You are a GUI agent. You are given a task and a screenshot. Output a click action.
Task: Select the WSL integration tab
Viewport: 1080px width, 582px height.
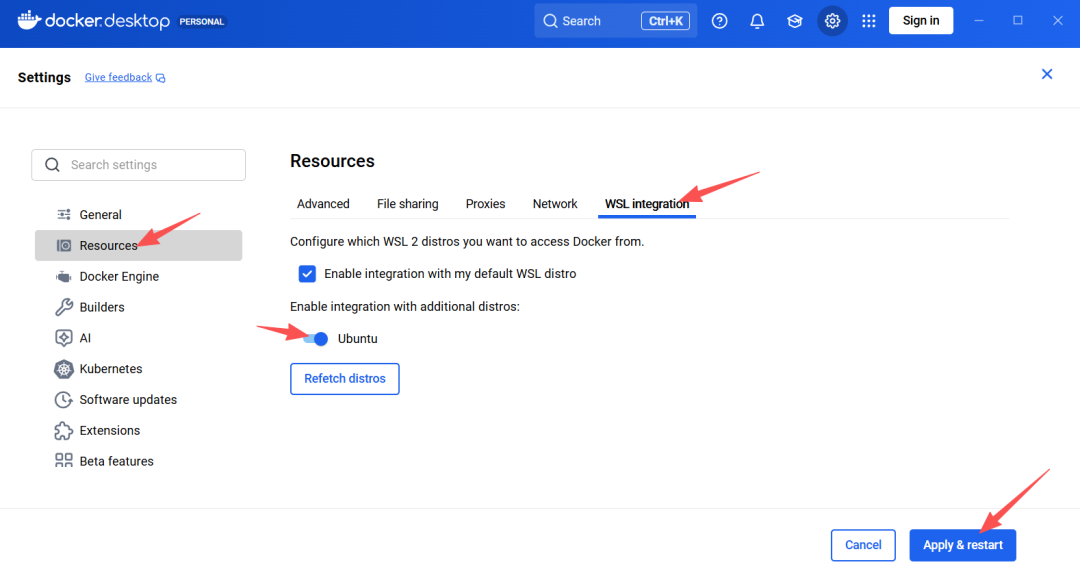[x=647, y=204]
